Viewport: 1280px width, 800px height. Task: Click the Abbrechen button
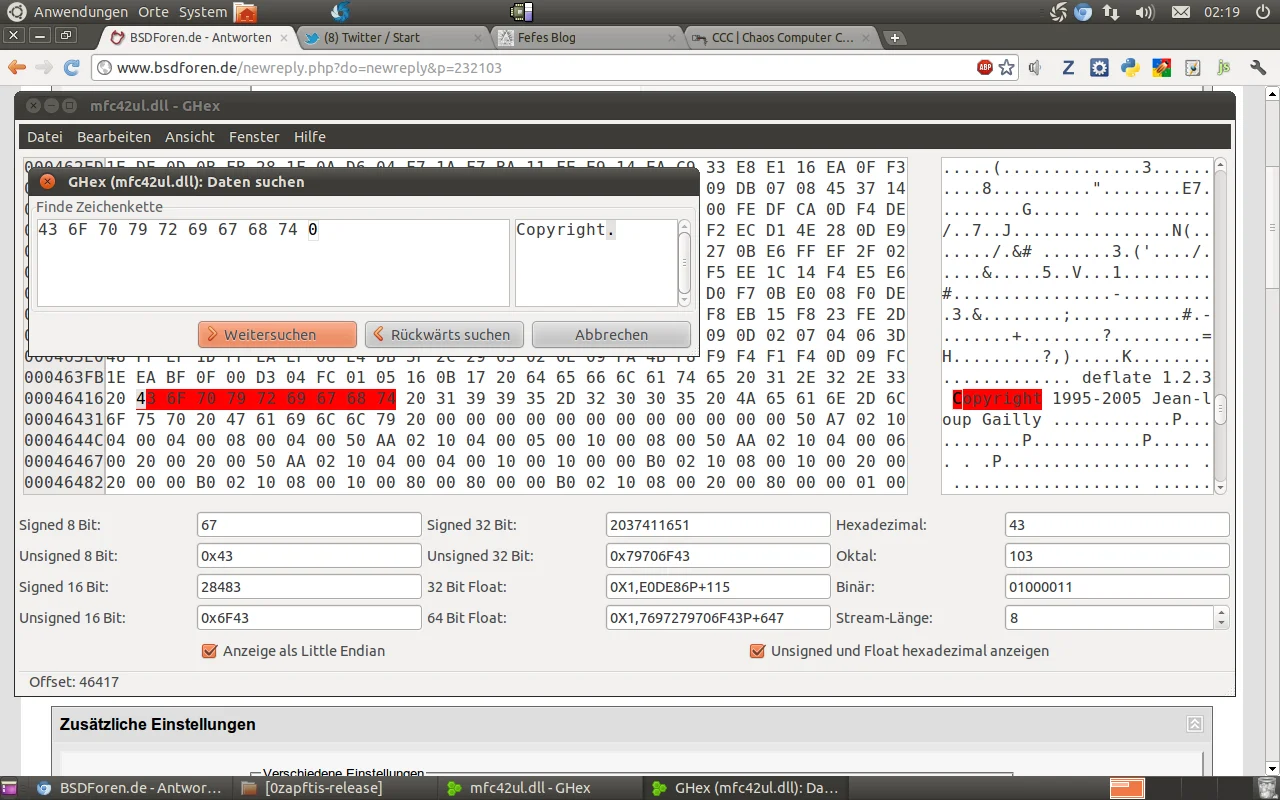611,335
